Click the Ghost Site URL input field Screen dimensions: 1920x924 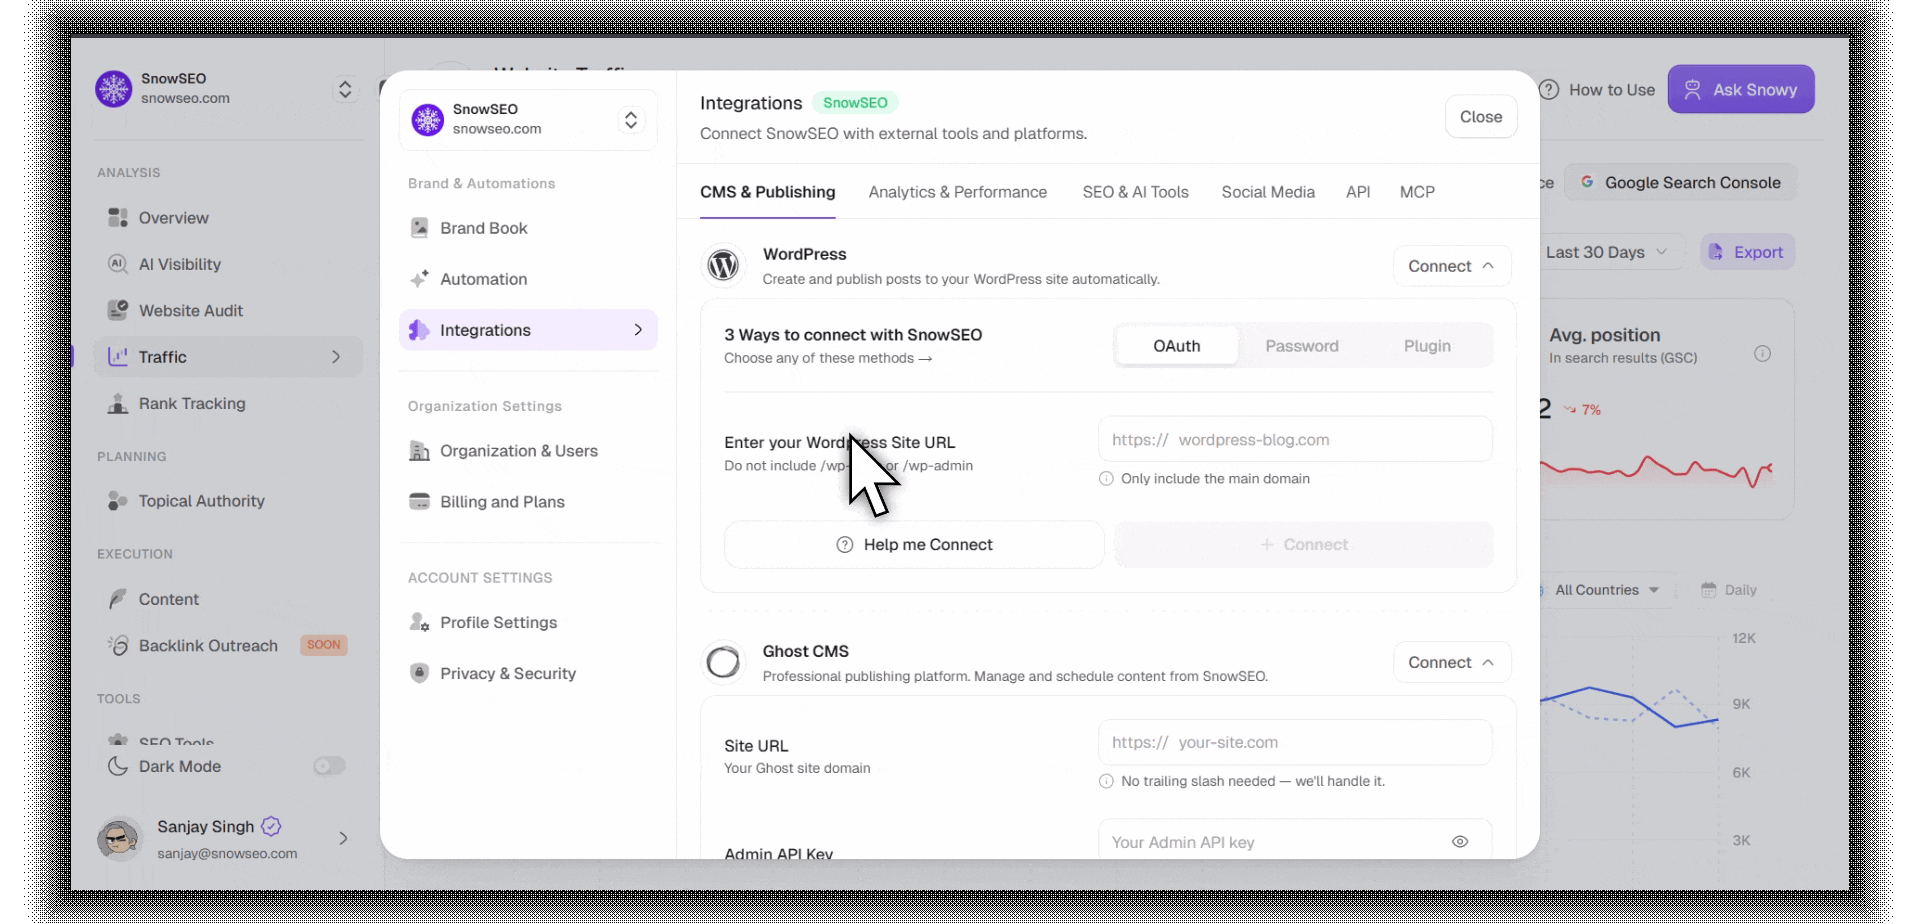click(1295, 742)
